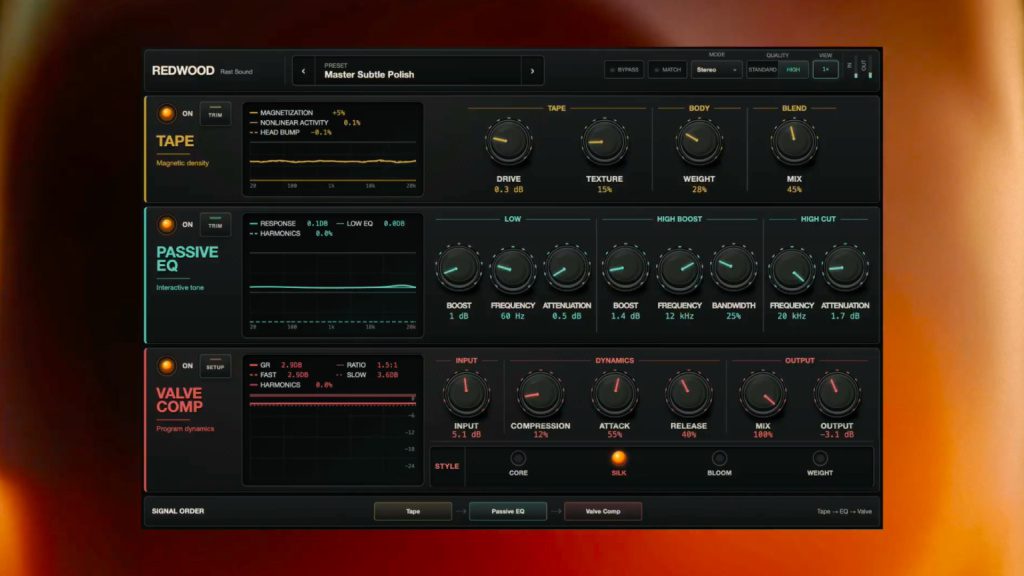The height and width of the screenshot is (576, 1024).
Task: Click the High Boost Frequency 12 kHz knob
Action: click(679, 268)
